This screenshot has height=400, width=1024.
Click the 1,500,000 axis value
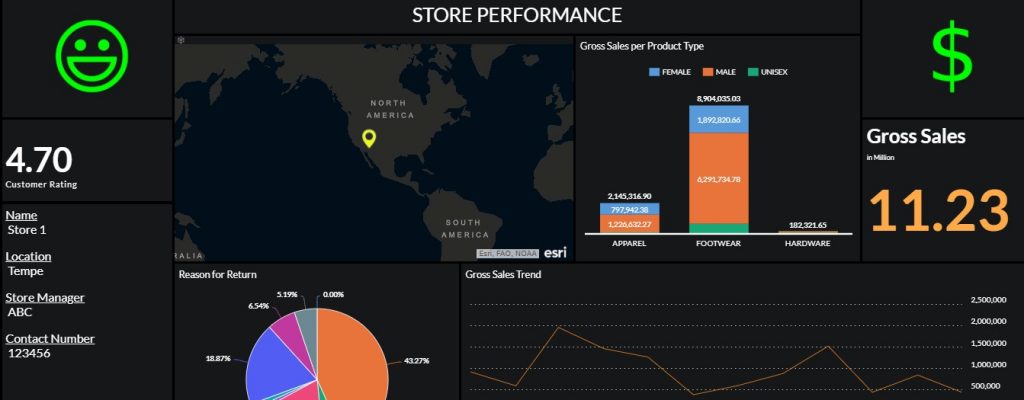(989, 343)
